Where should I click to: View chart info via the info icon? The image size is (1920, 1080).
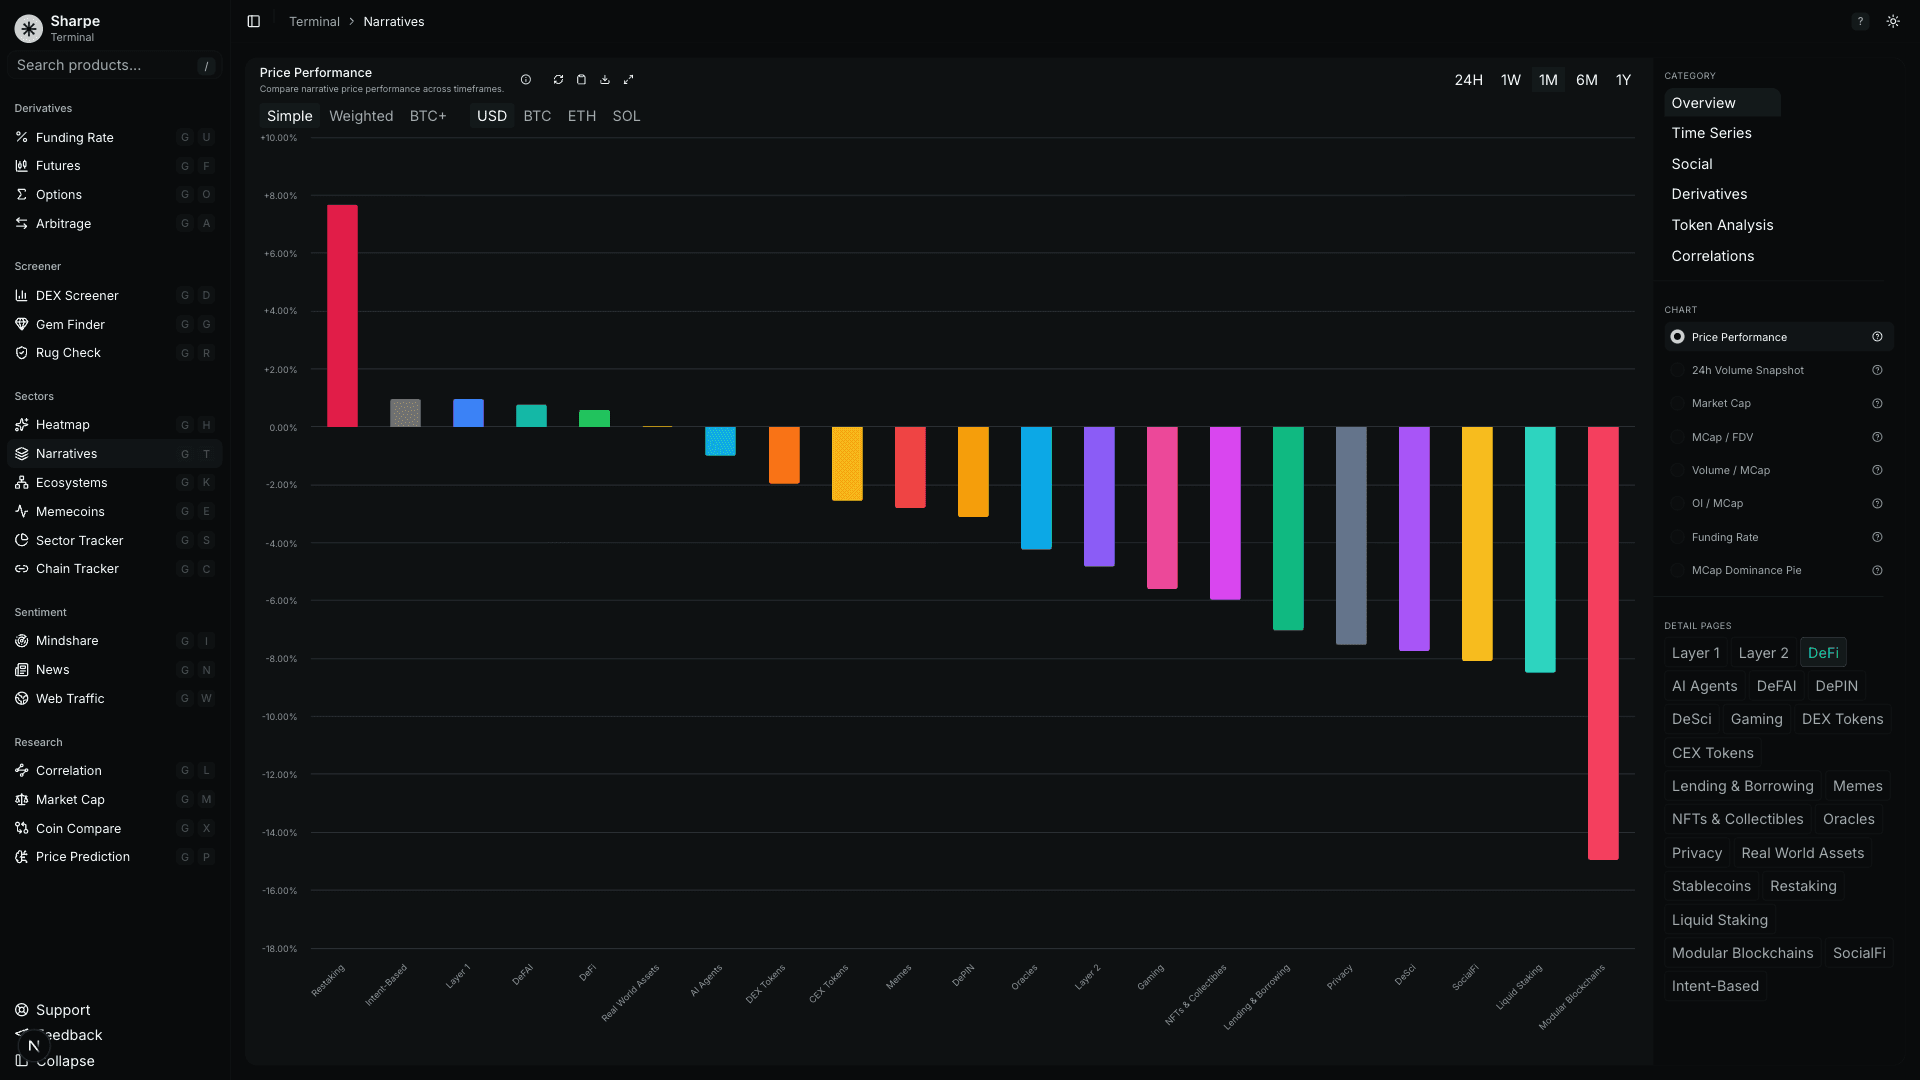point(526,79)
